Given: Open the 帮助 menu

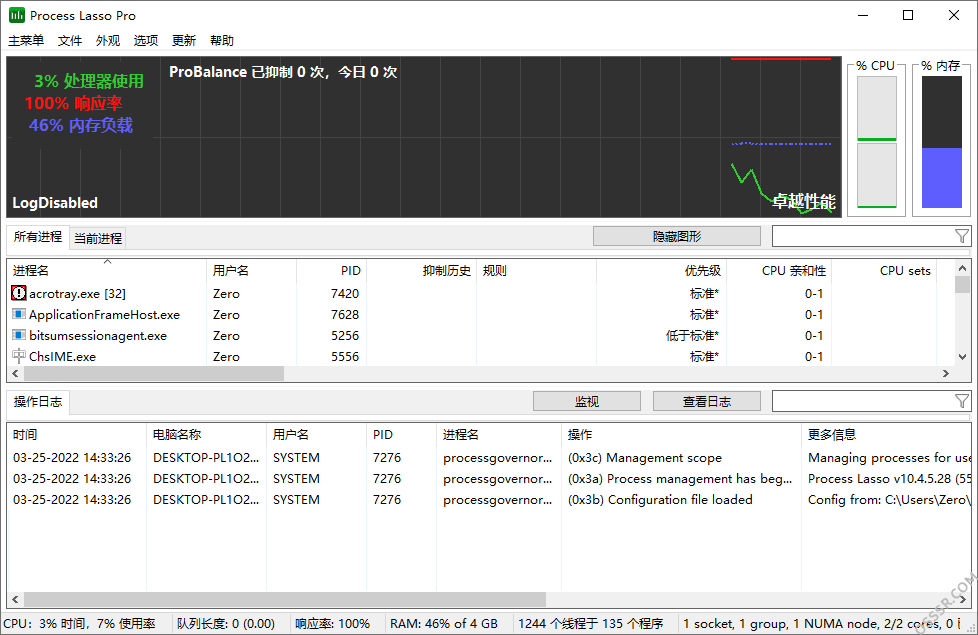Looking at the screenshot, I should coord(222,41).
